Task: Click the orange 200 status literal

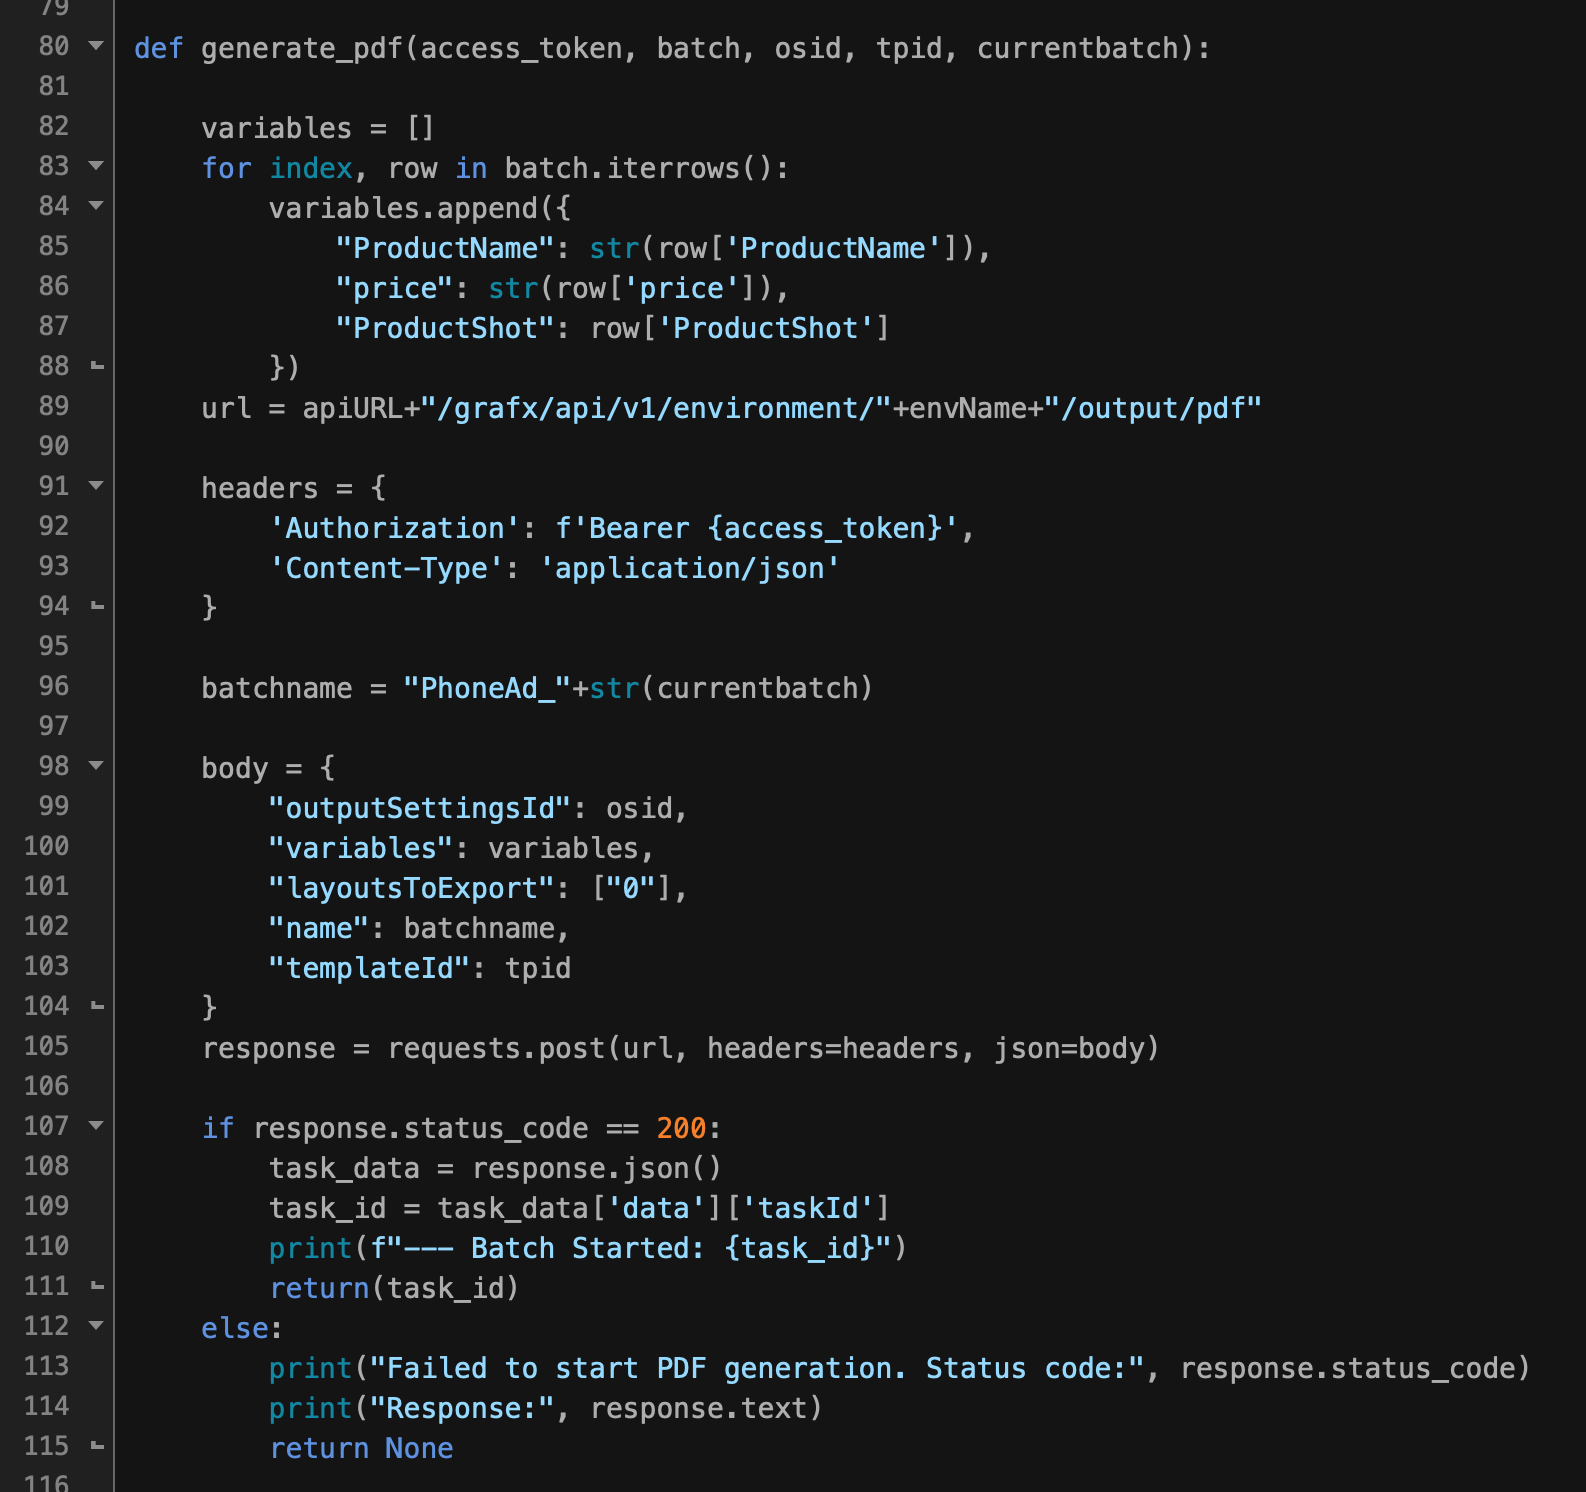Action: tap(680, 1128)
